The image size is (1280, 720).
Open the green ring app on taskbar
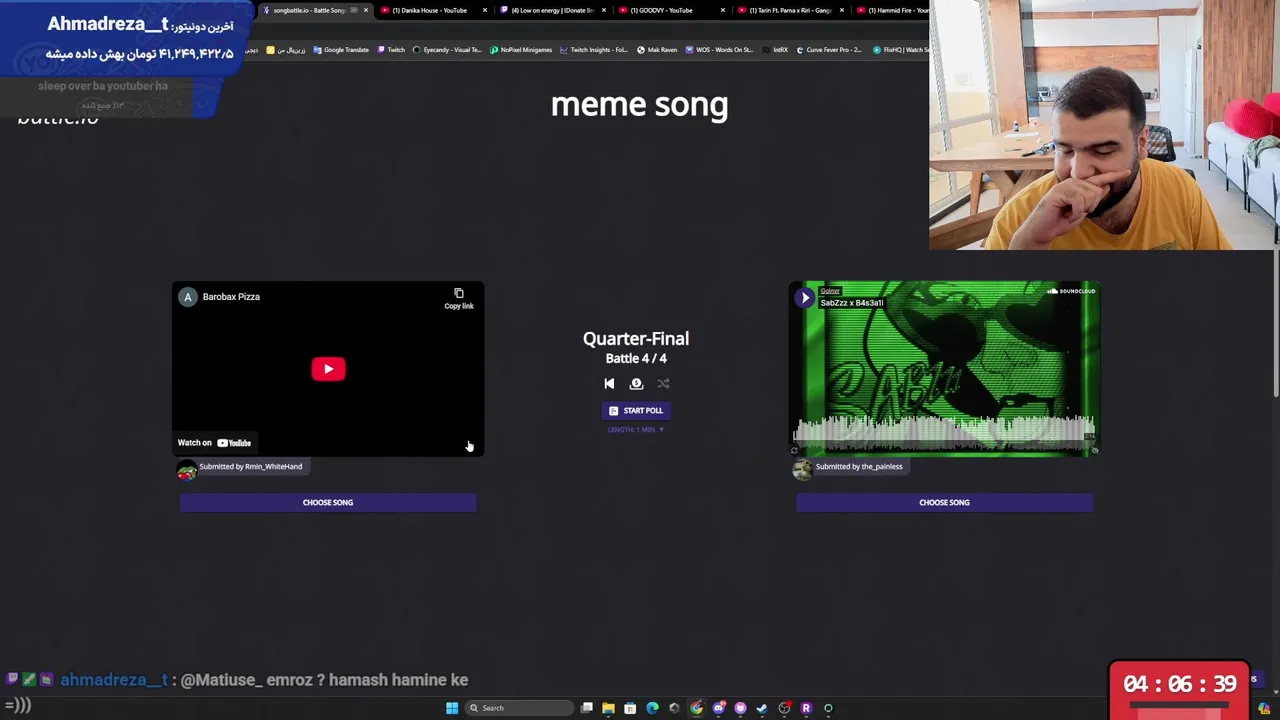828,708
